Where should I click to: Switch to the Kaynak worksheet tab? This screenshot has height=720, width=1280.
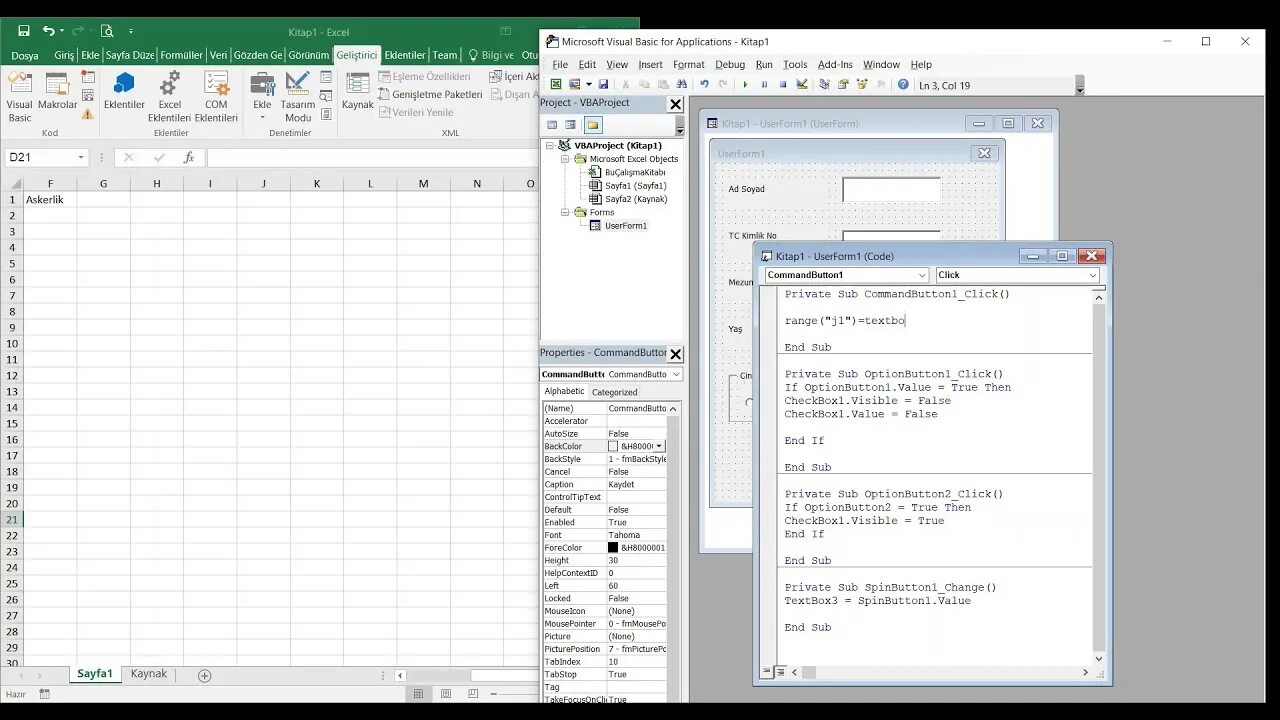point(149,674)
